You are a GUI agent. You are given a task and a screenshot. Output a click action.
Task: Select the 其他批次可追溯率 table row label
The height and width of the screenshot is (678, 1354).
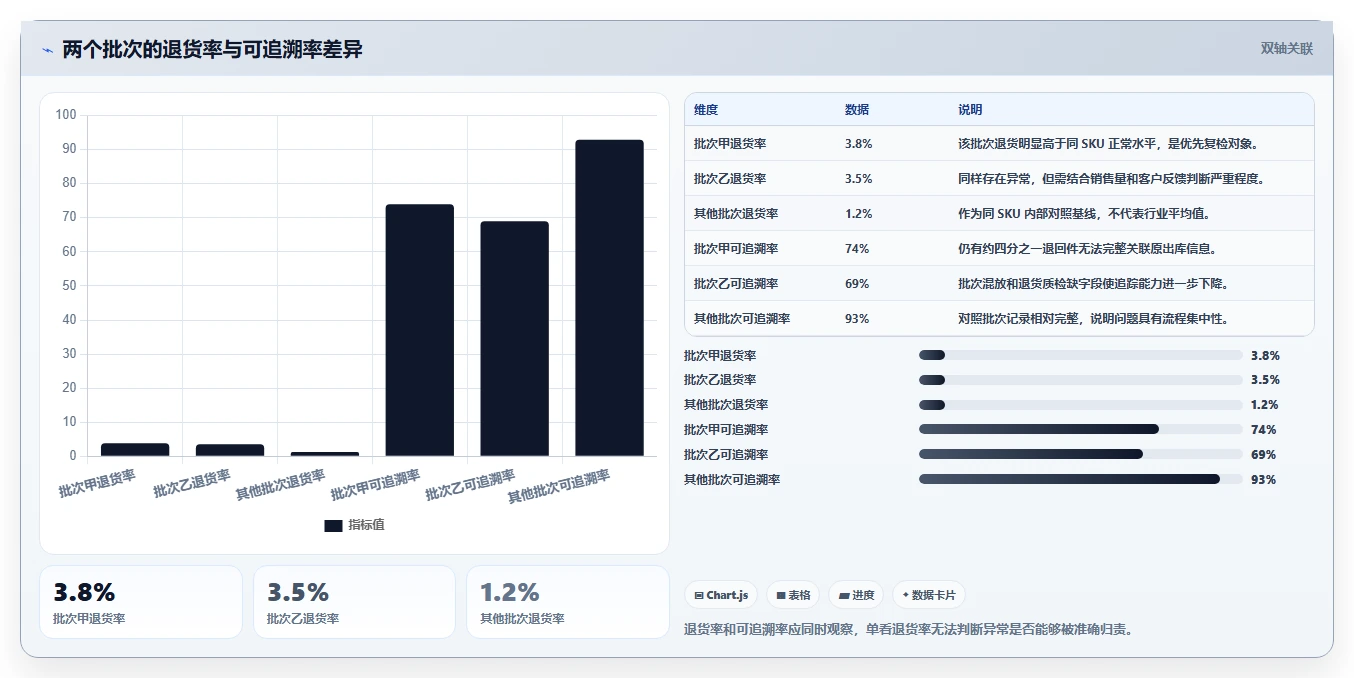coord(742,319)
